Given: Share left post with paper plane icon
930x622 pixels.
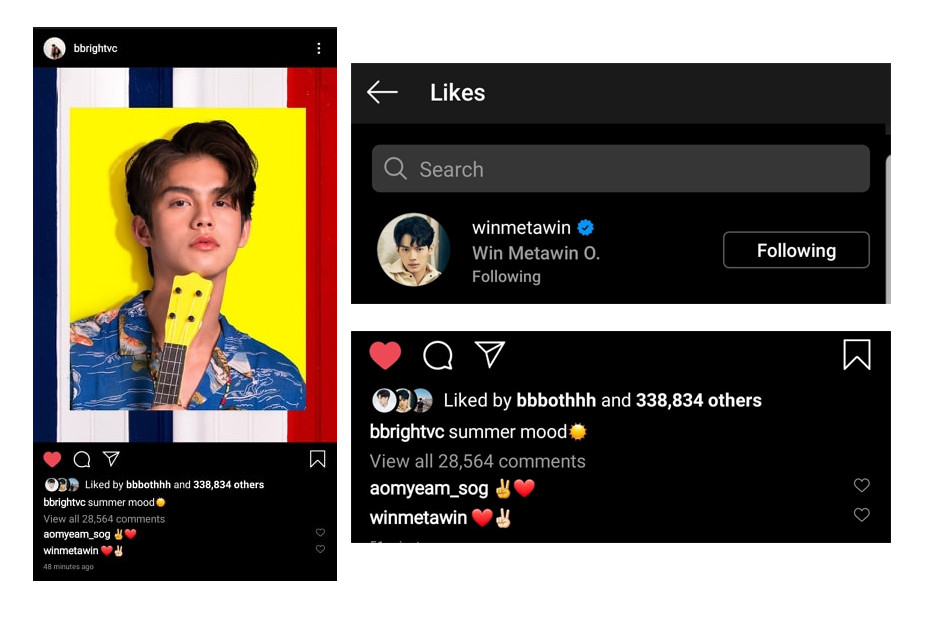Looking at the screenshot, I should (111, 459).
